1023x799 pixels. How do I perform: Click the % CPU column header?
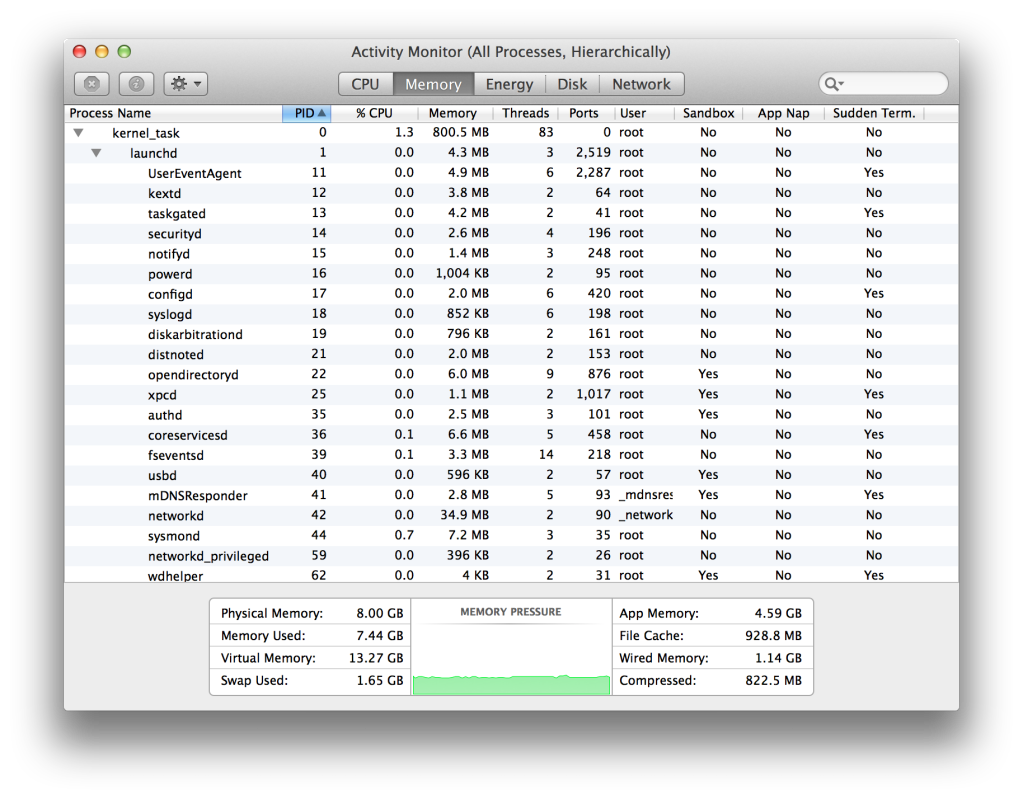374,113
